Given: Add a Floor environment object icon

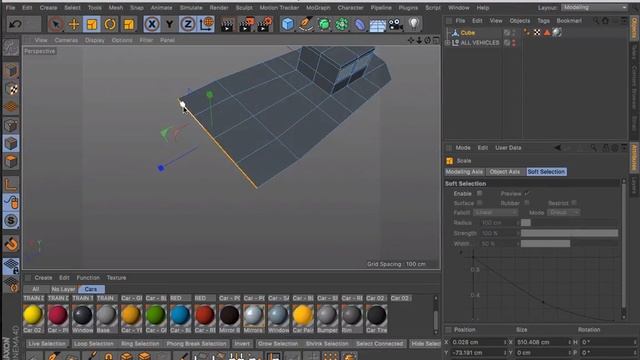Looking at the screenshot, I should (x=378, y=25).
